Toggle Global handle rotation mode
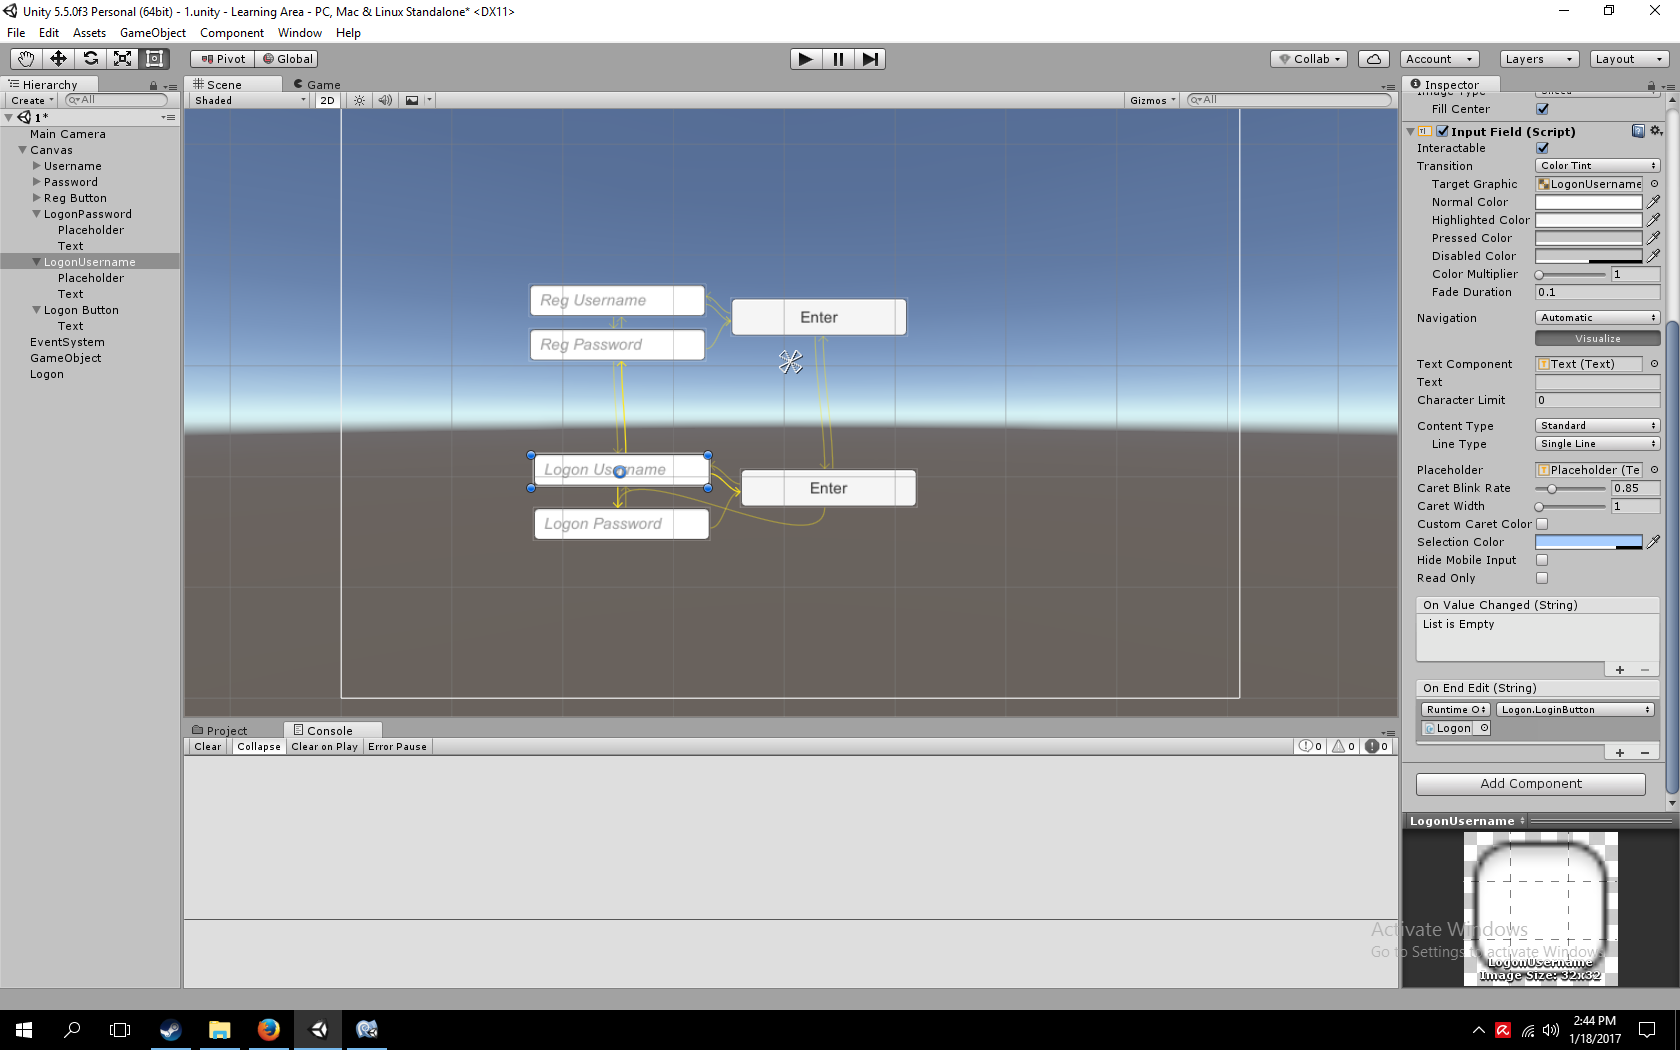Viewport: 1680px width, 1050px height. 288,59
